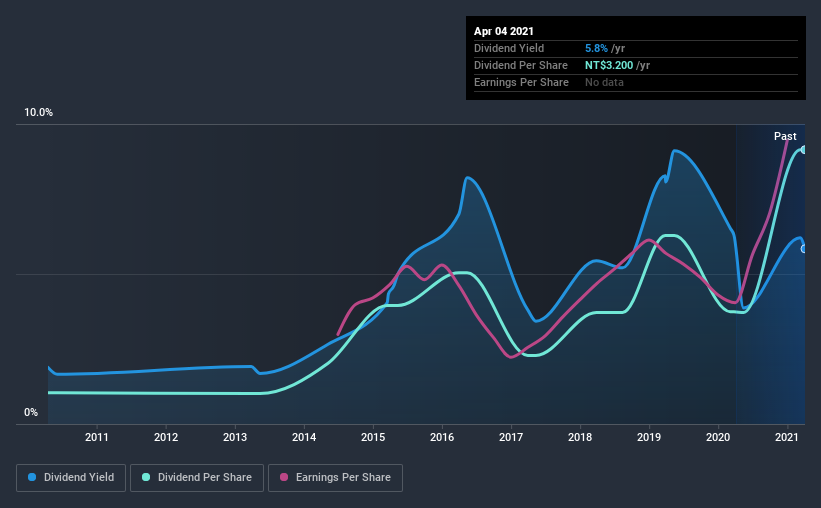Toggle the Dividend Per Share legend button
The height and width of the screenshot is (508, 821).
coord(197,478)
